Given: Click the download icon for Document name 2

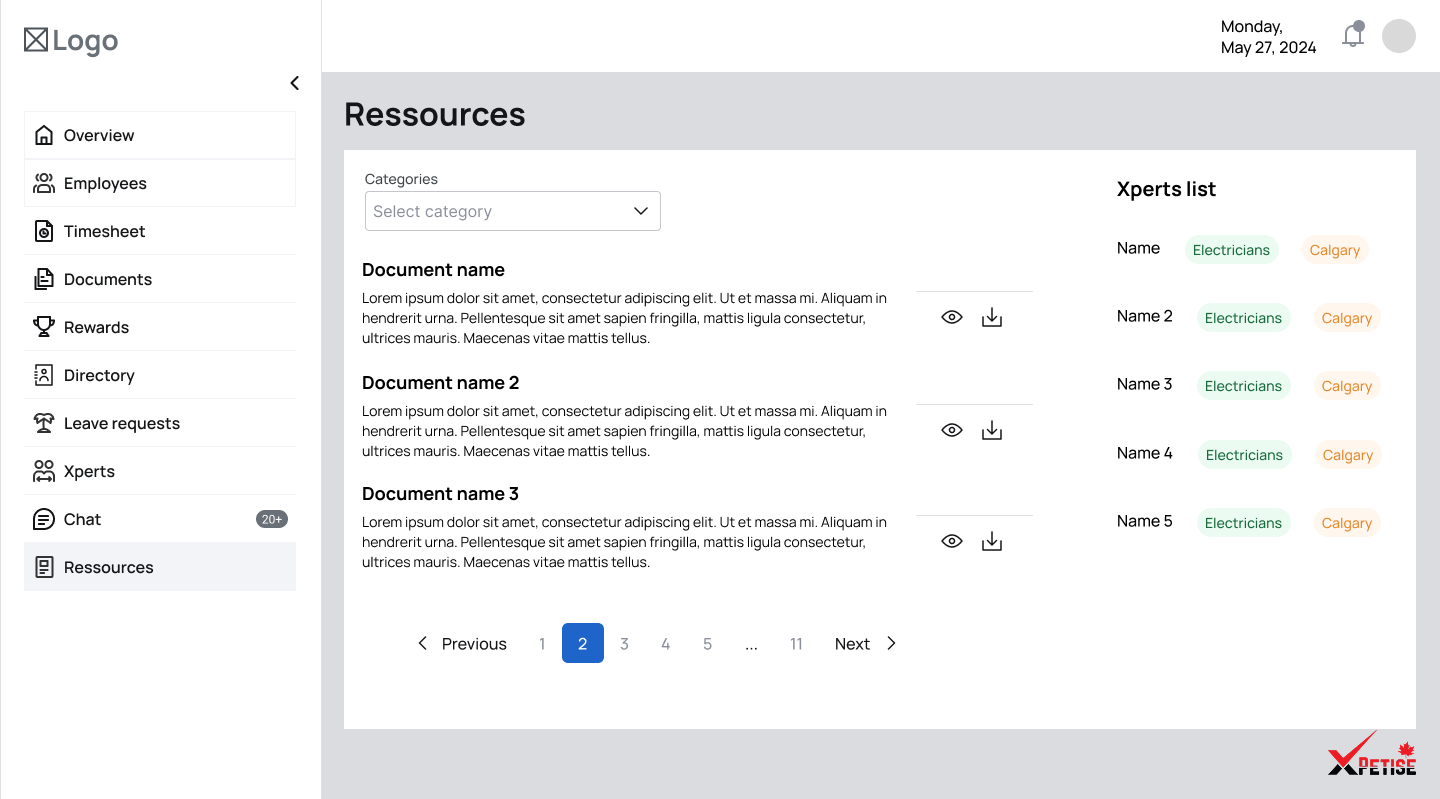Looking at the screenshot, I should coord(992,429).
